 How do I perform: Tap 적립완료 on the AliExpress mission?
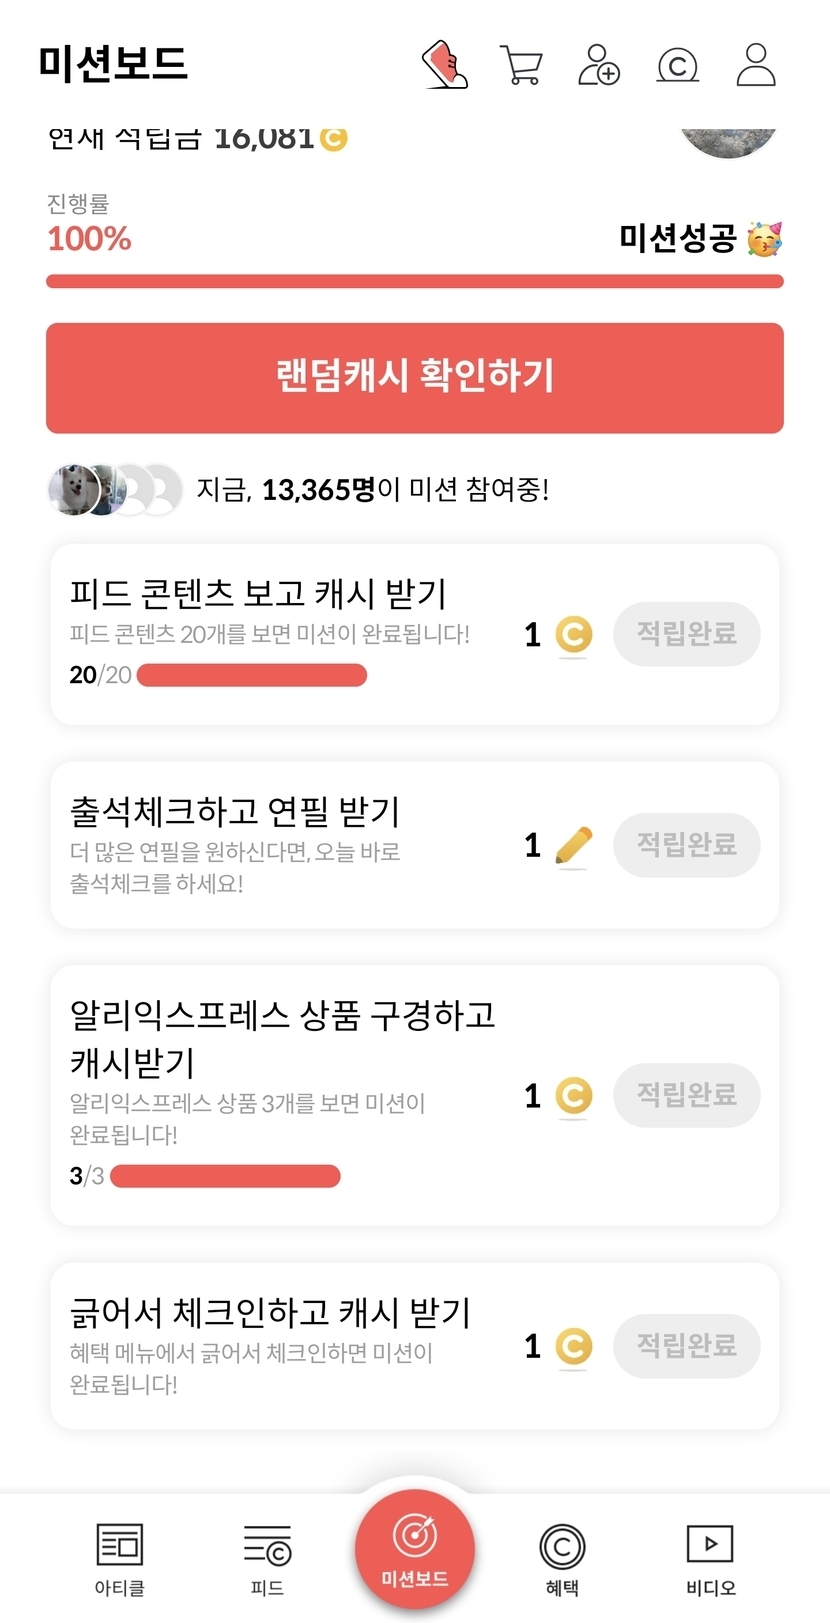tap(687, 1095)
